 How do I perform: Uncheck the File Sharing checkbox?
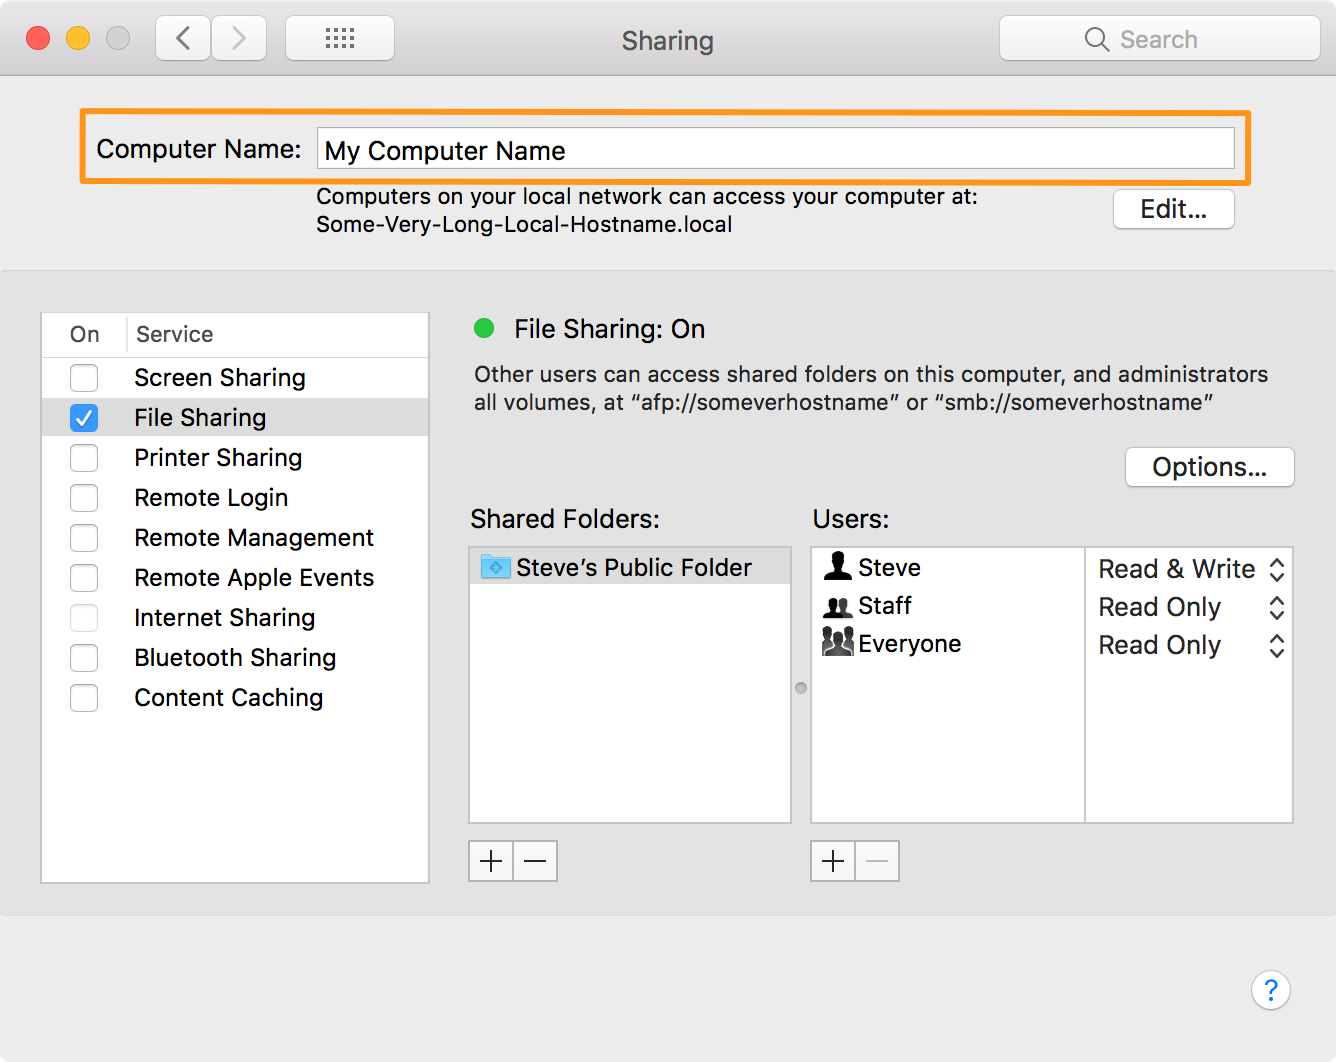(x=84, y=418)
